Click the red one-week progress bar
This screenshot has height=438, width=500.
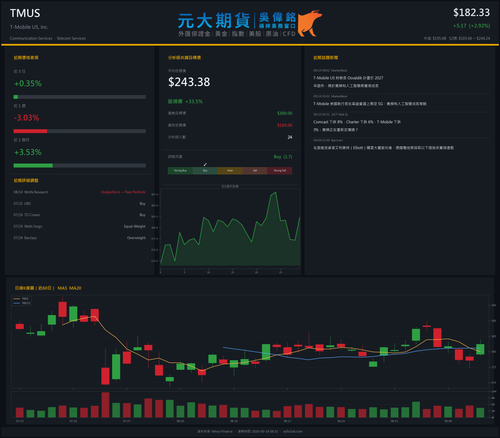tap(30, 131)
